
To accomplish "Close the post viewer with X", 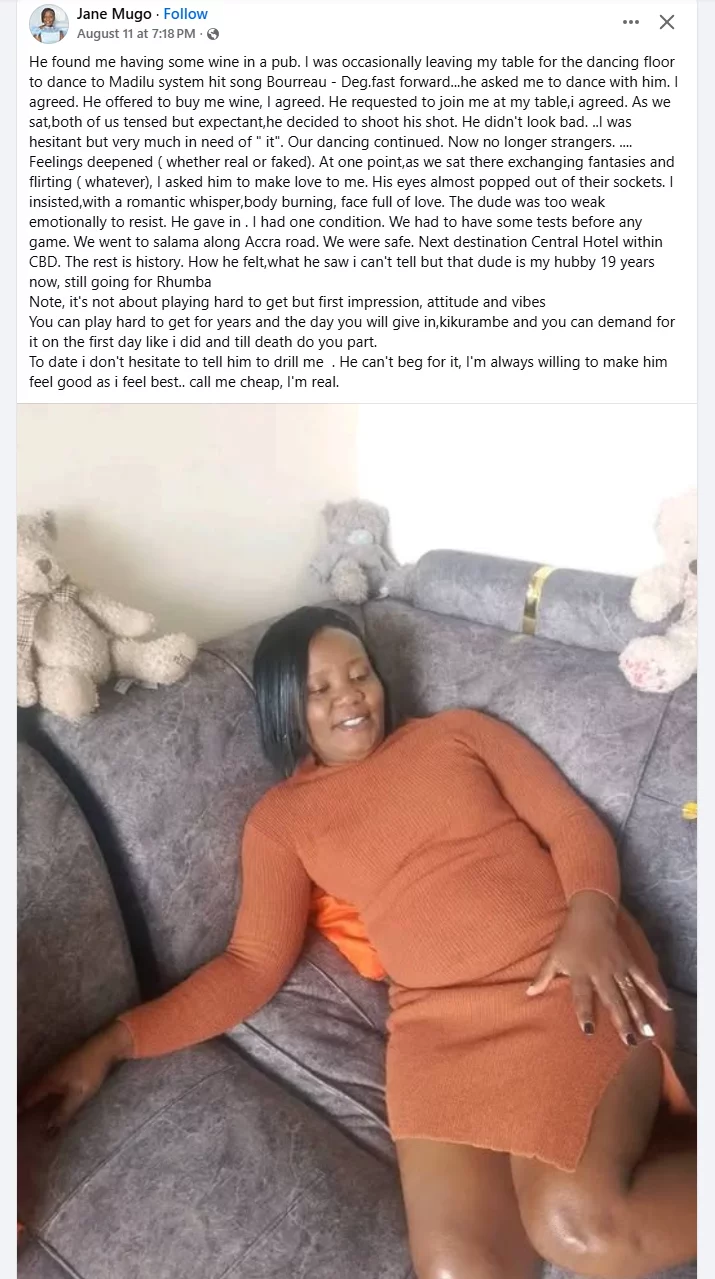I will [667, 22].
